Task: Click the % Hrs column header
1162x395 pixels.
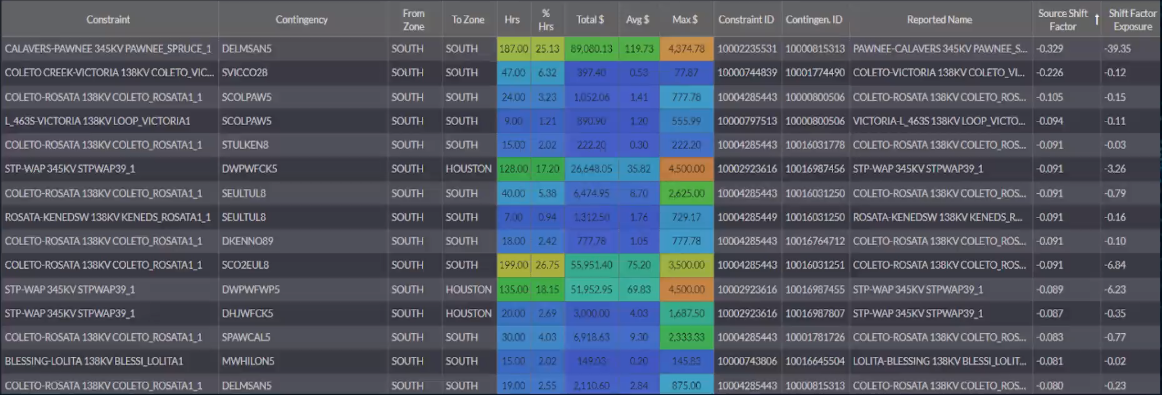Action: [547, 19]
